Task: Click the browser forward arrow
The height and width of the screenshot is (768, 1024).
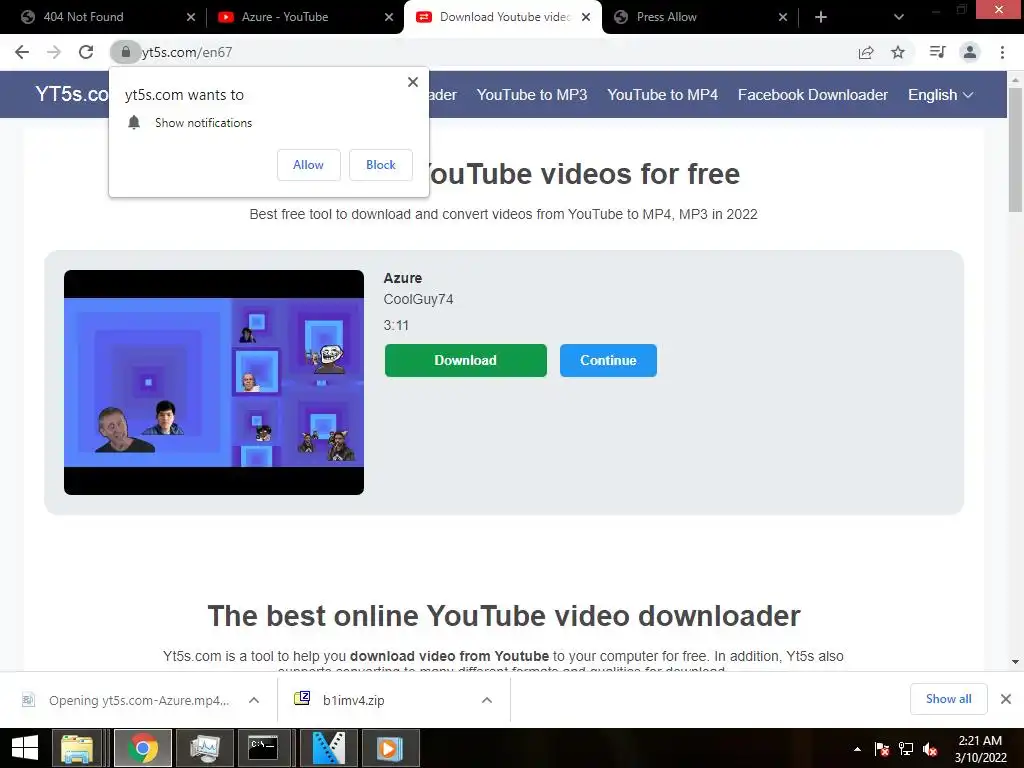Action: [54, 52]
